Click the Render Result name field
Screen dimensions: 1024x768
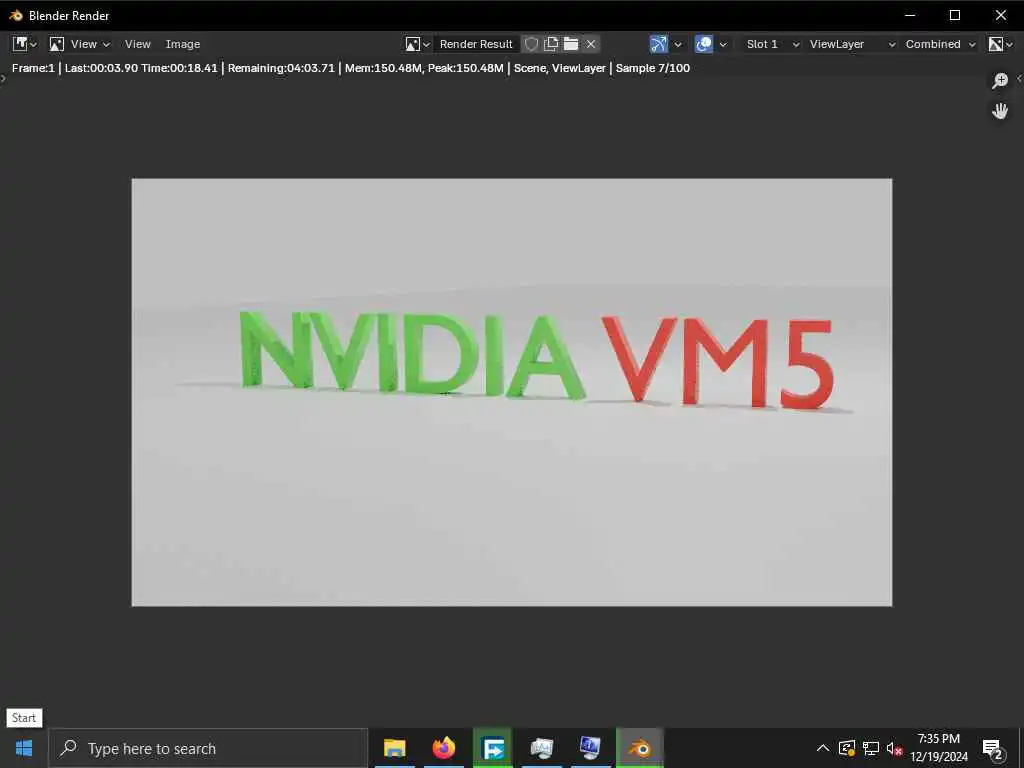(476, 44)
